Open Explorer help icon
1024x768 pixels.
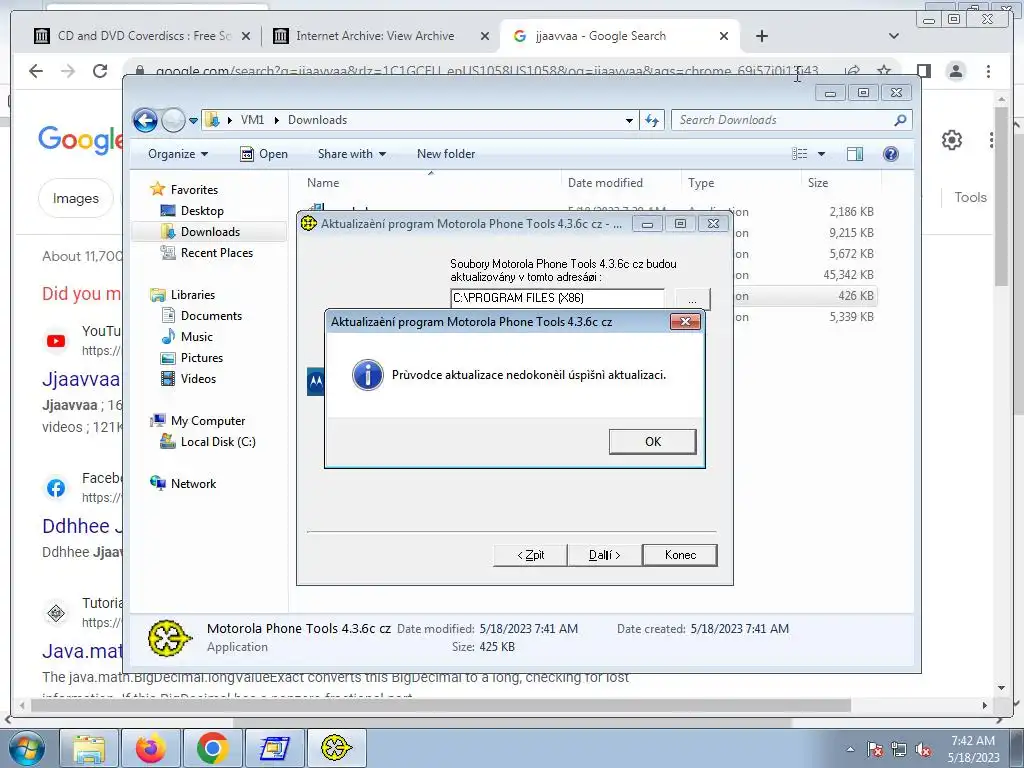pos(891,154)
